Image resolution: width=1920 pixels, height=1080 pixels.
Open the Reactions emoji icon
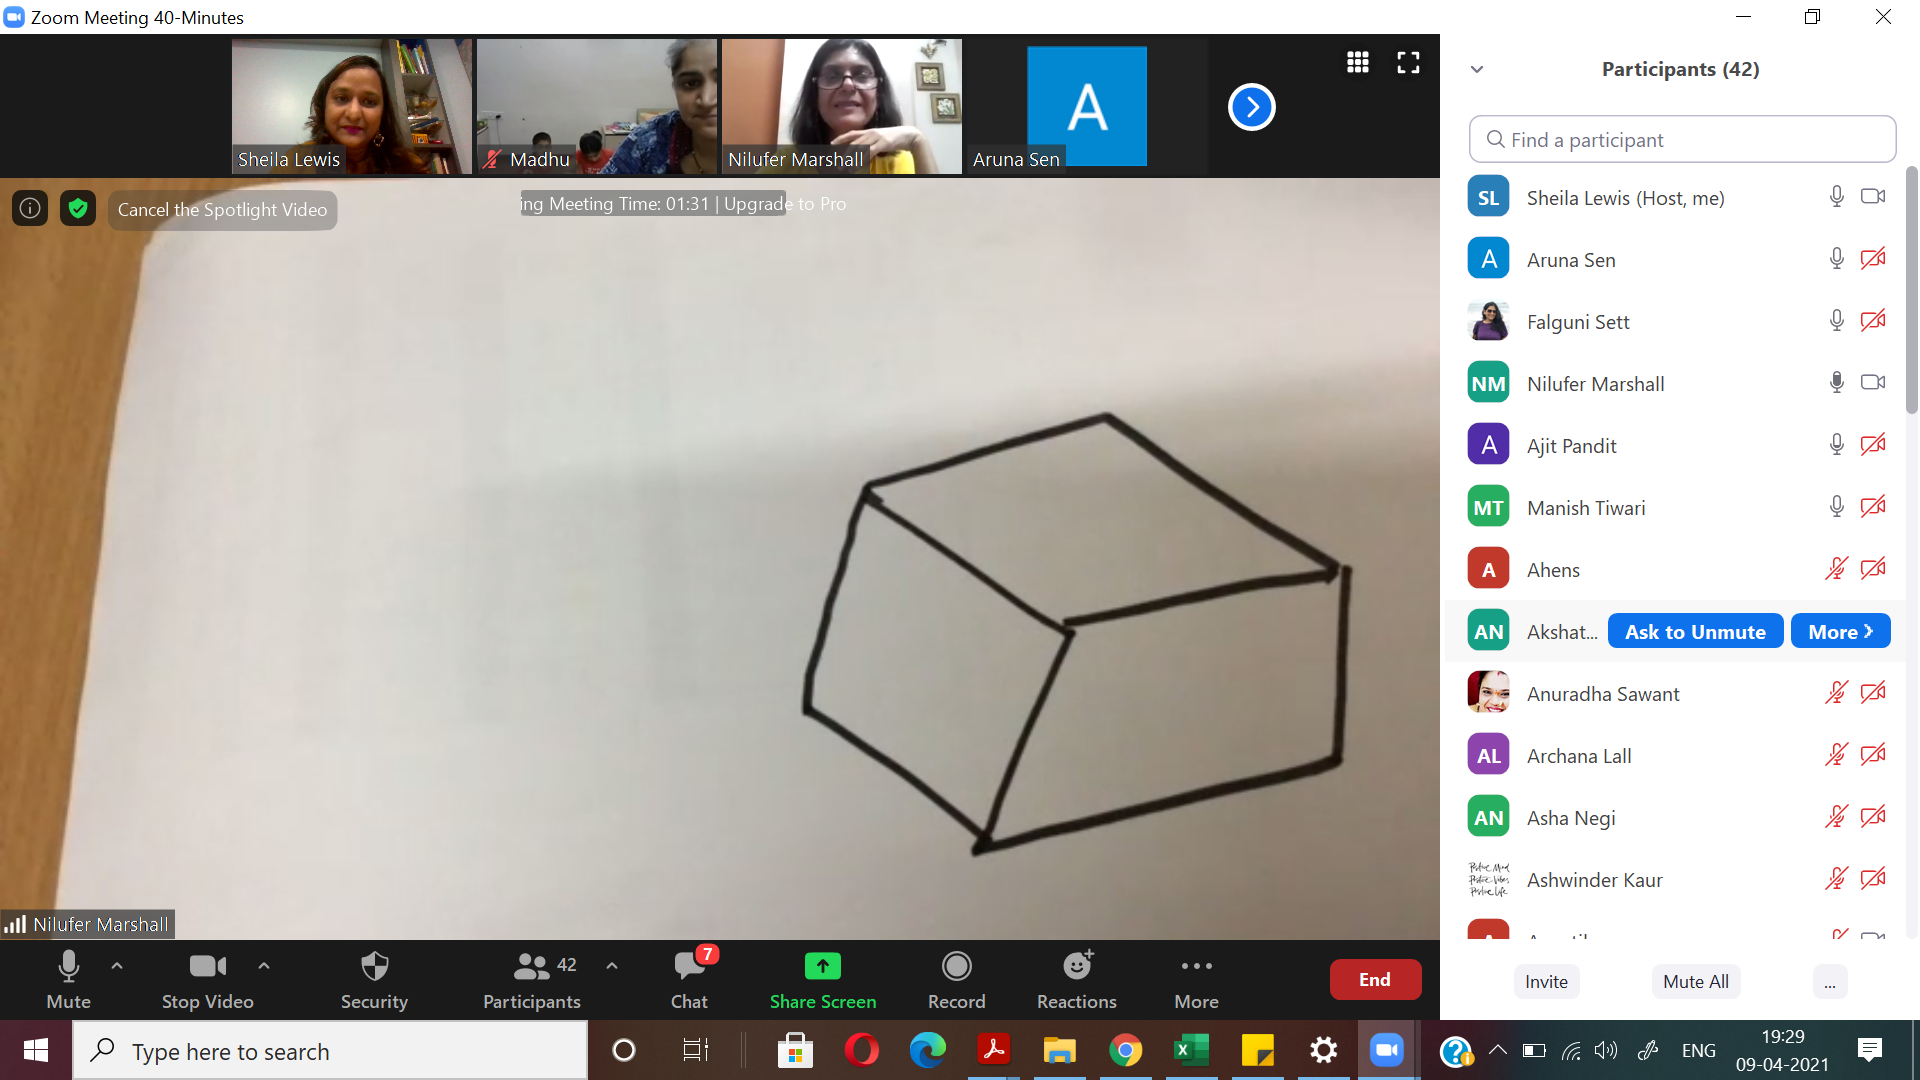1077,967
